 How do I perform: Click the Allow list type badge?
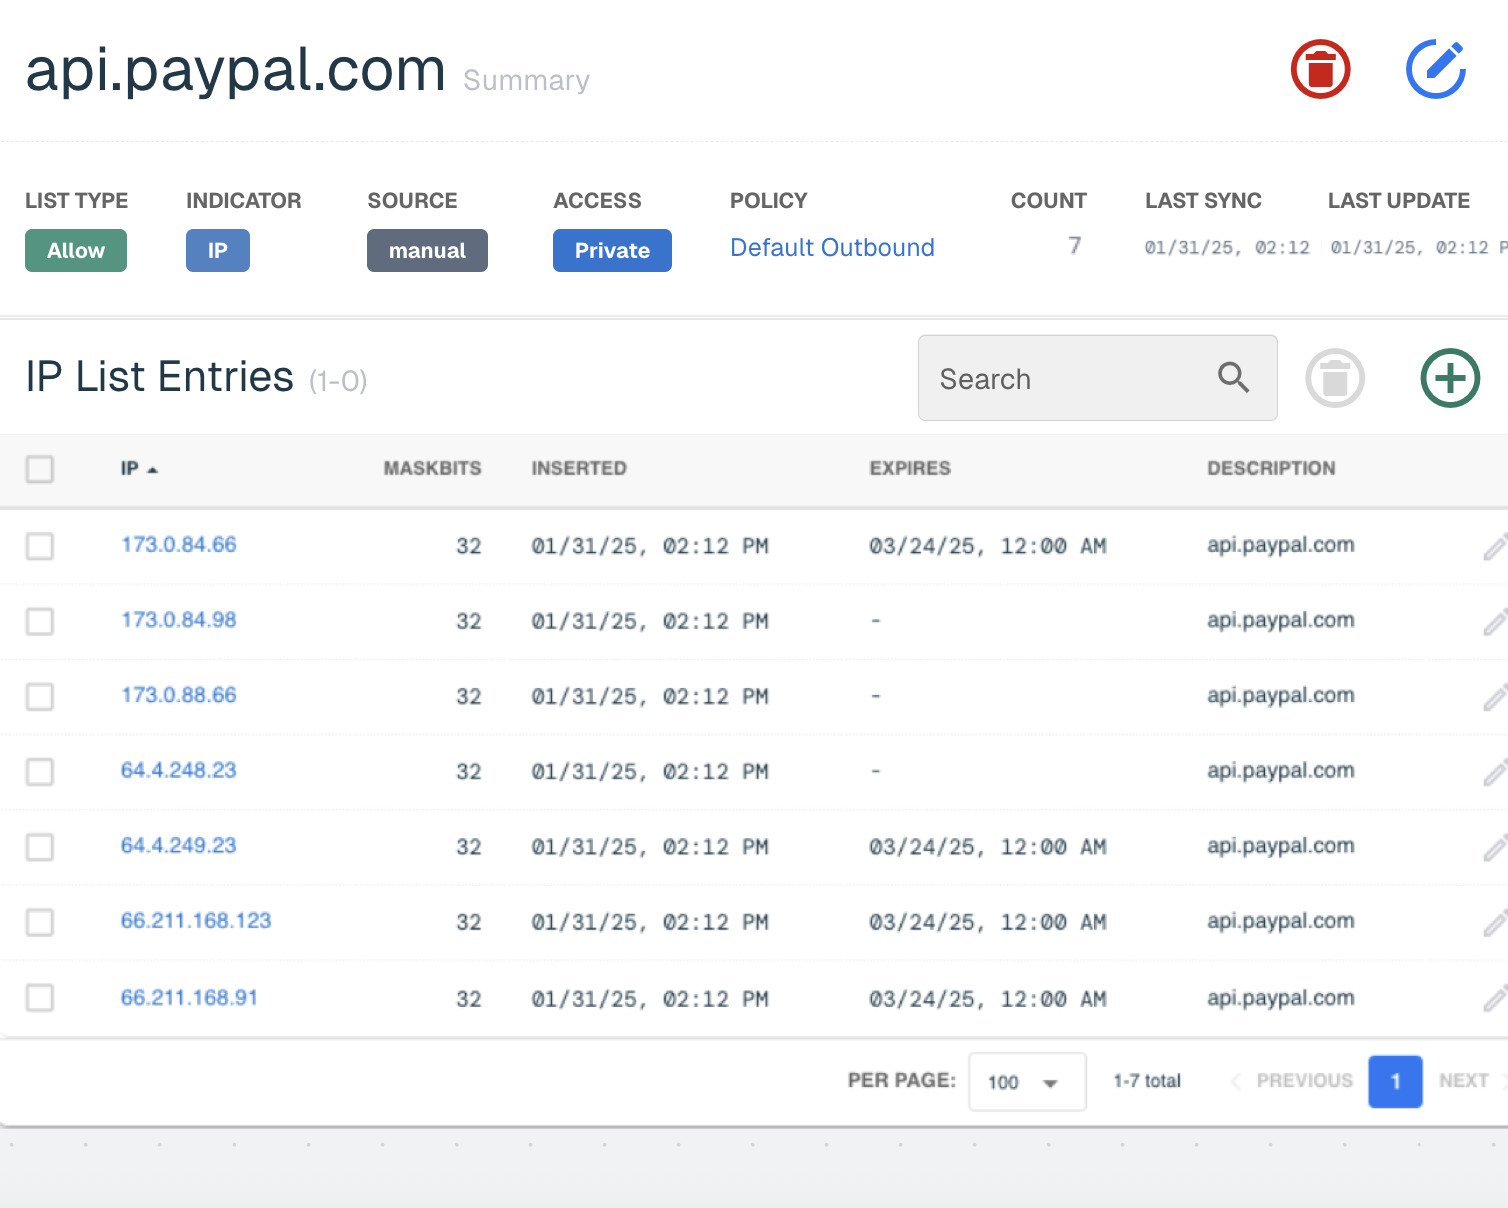click(x=76, y=250)
